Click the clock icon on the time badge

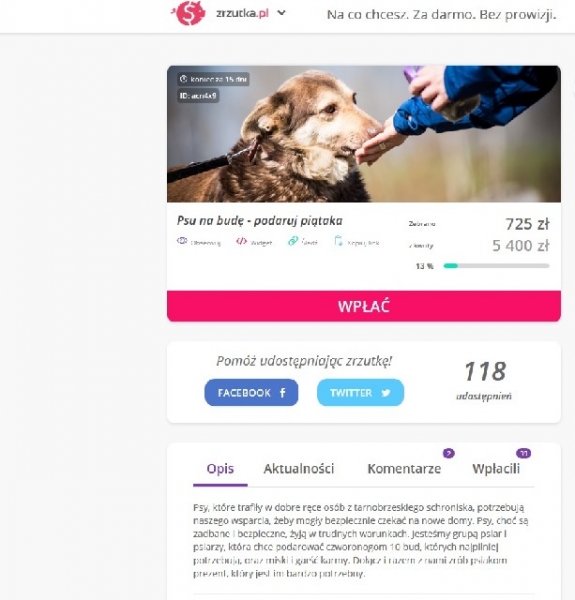click(x=184, y=79)
